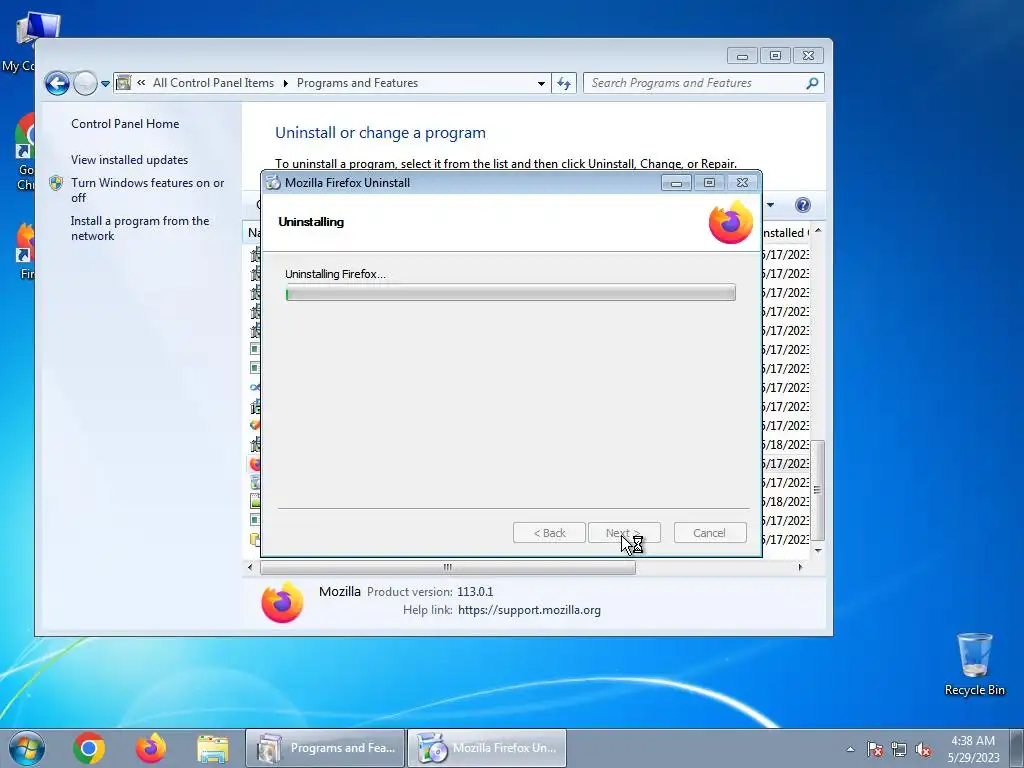Viewport: 1024px width, 768px height.
Task: Click the vertical scrollbar thumb in program list
Action: 818,490
